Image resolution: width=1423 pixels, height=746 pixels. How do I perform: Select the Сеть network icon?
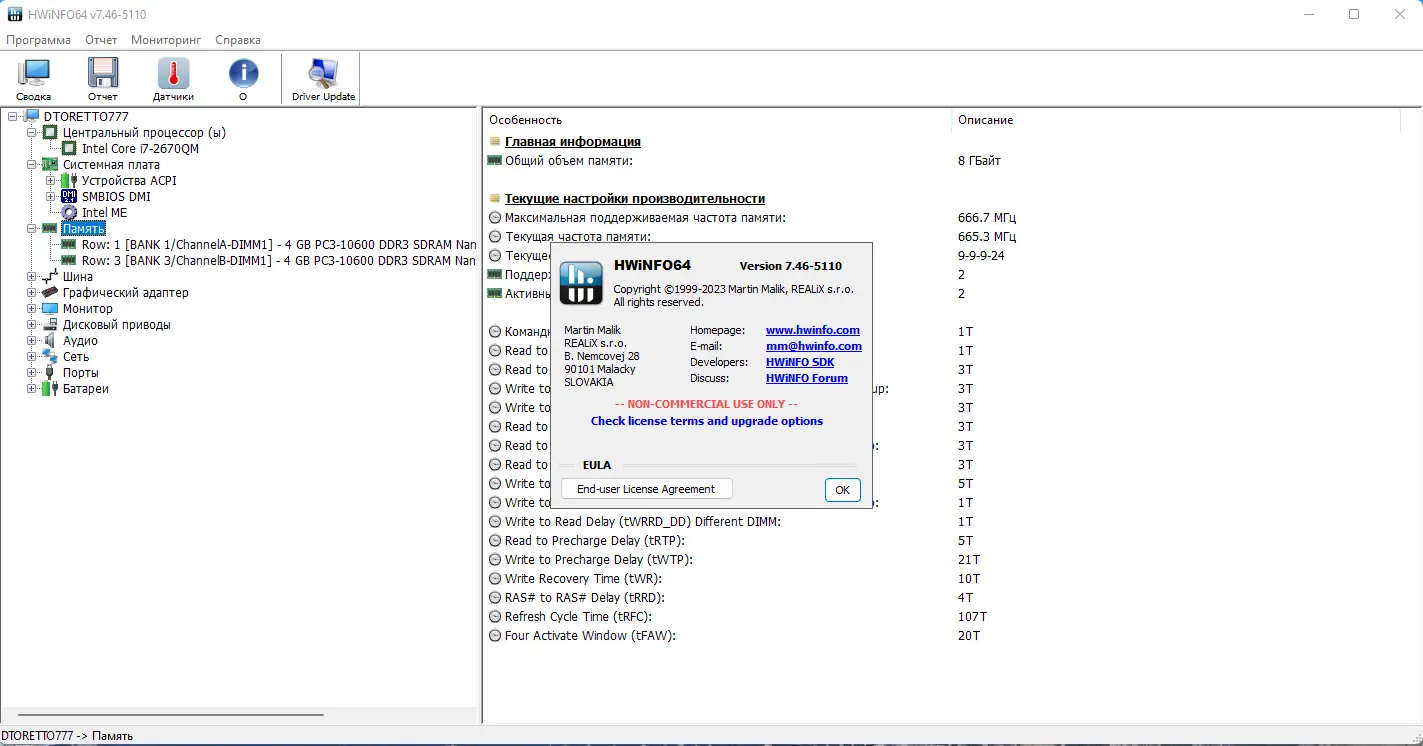click(50, 356)
